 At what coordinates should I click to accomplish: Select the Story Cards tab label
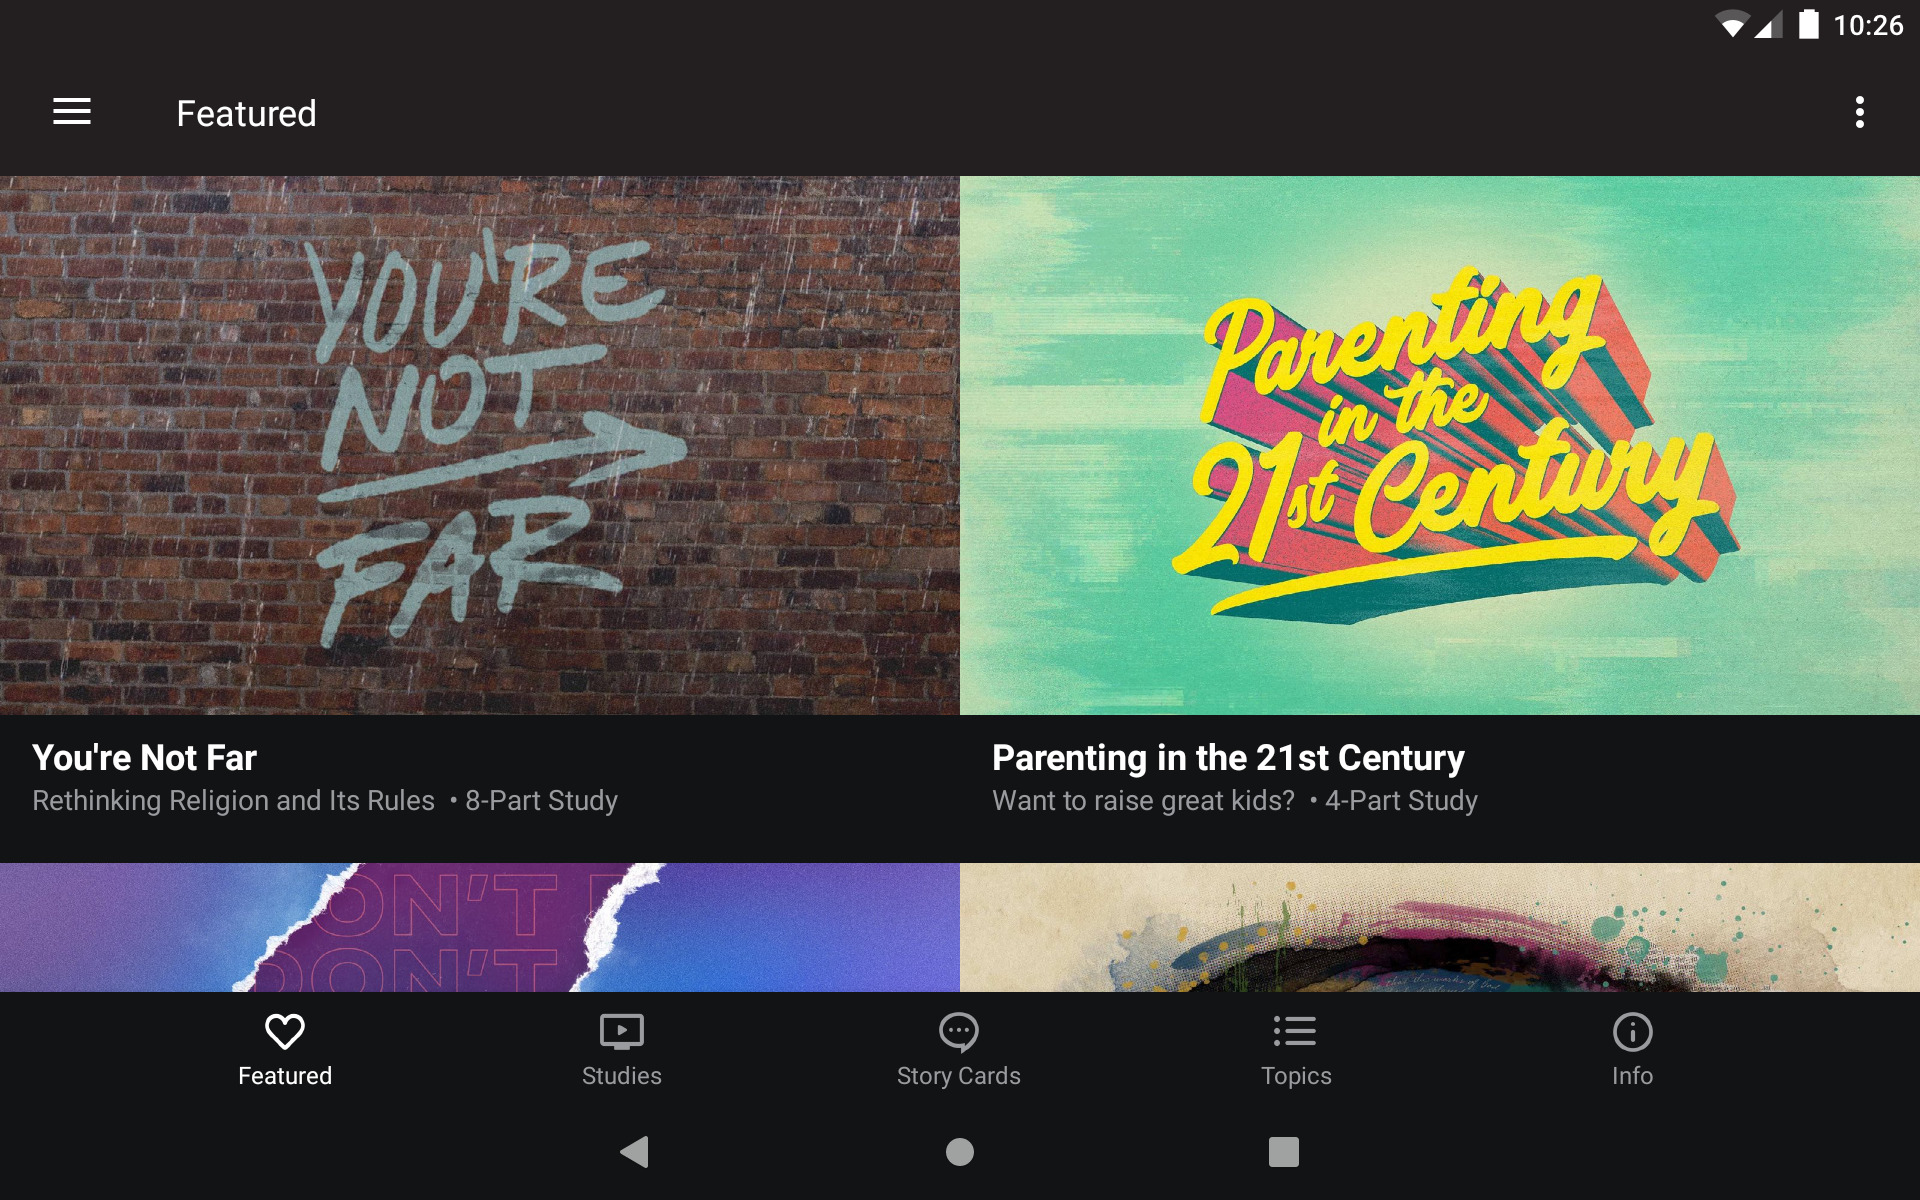pyautogui.click(x=958, y=1076)
